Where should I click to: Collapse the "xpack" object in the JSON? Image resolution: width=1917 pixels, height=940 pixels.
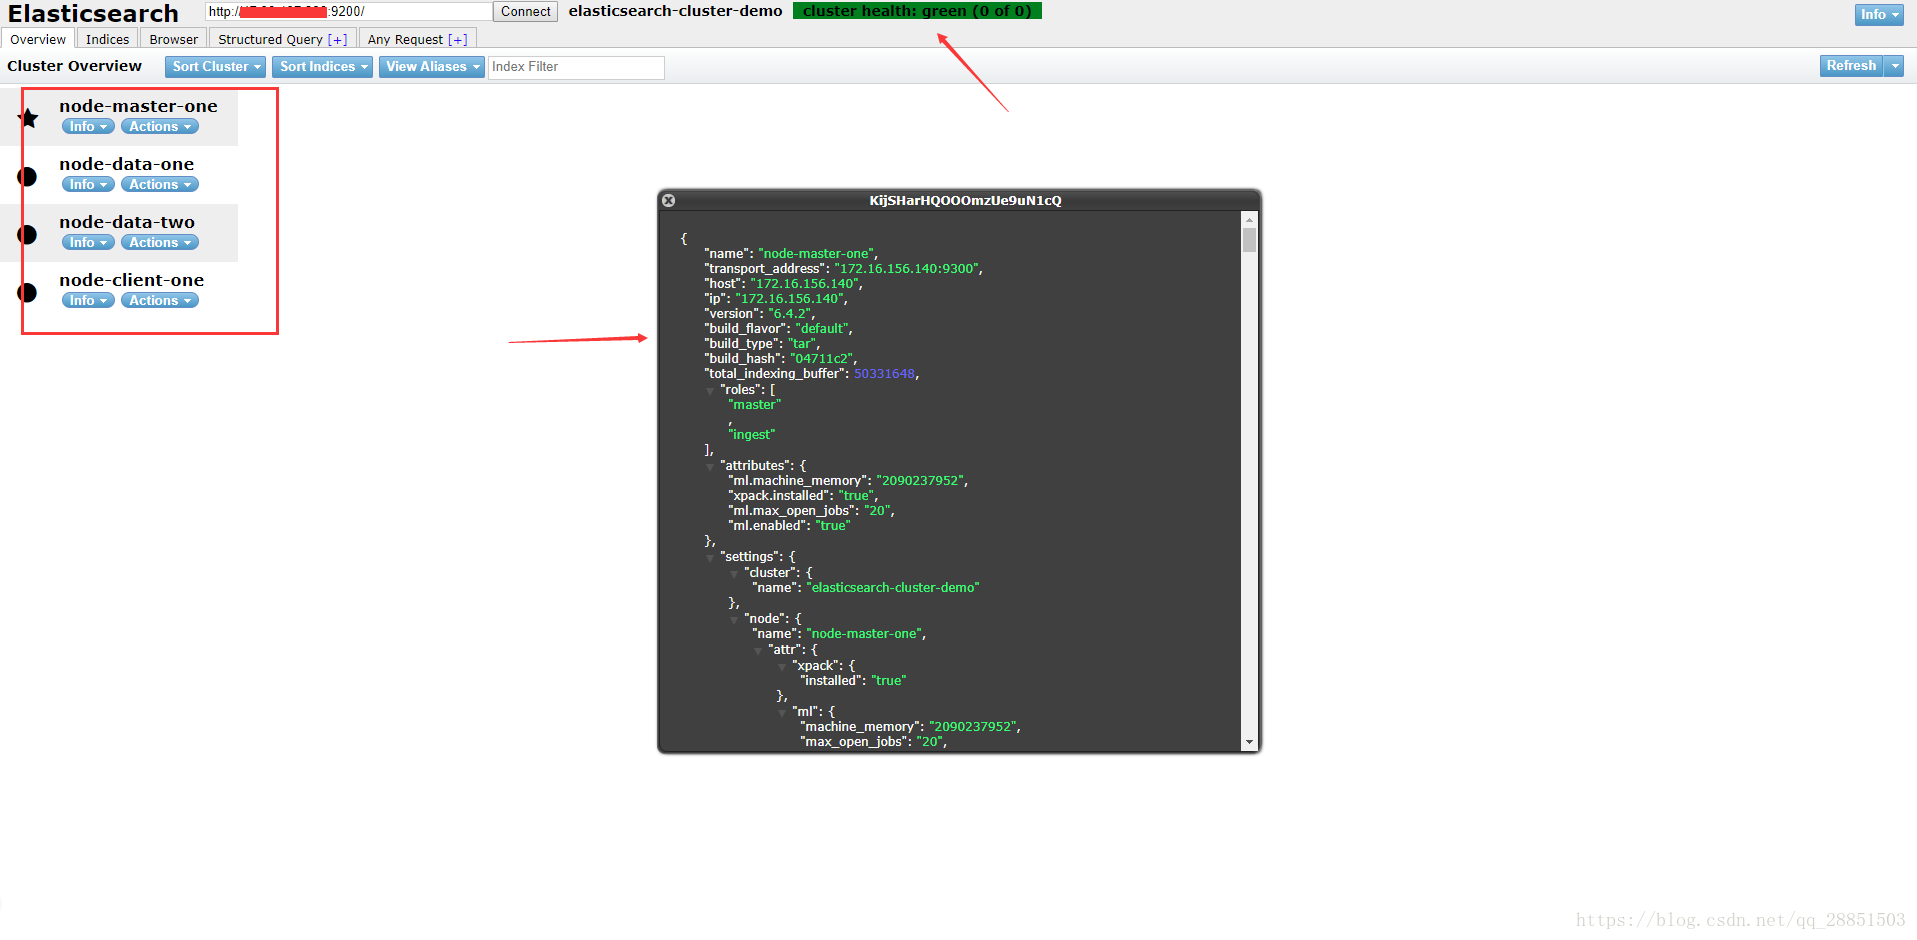pyautogui.click(x=782, y=666)
